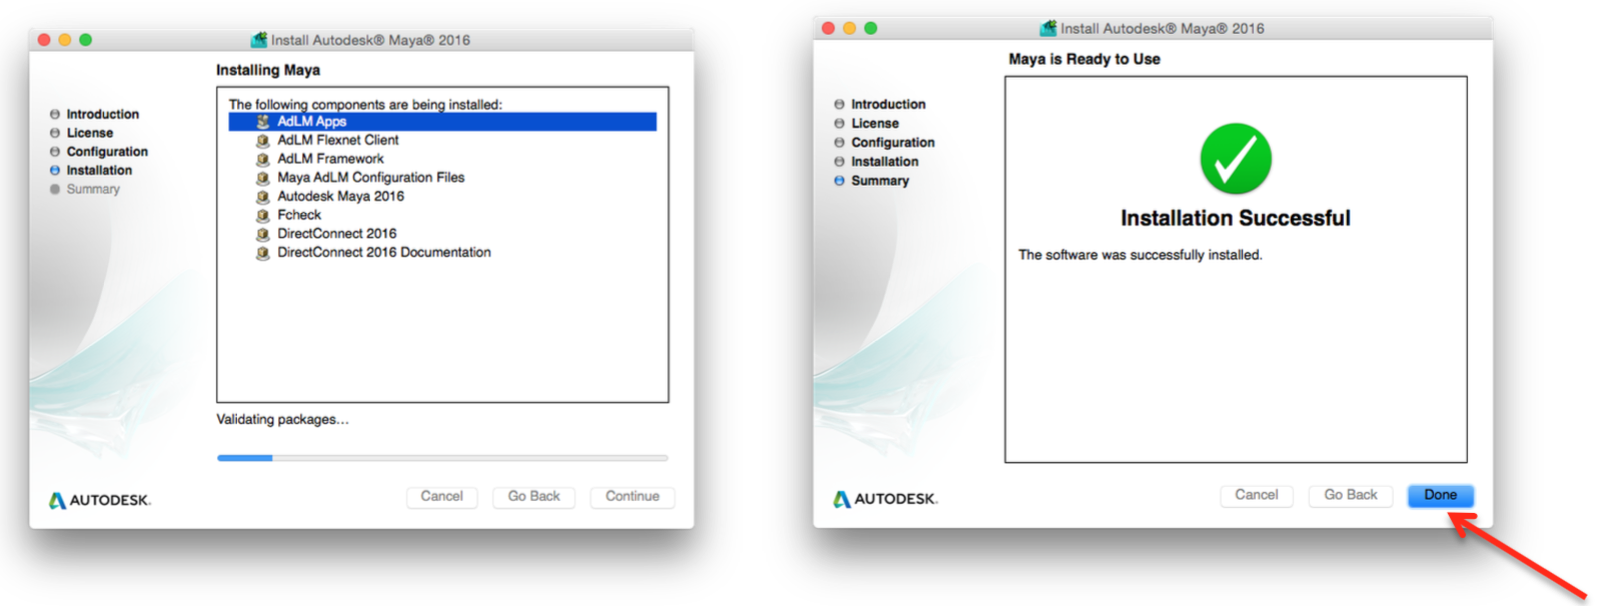Click the DirectConnect 2016 package icon
Screen dimensions: 1598x606
263,234
